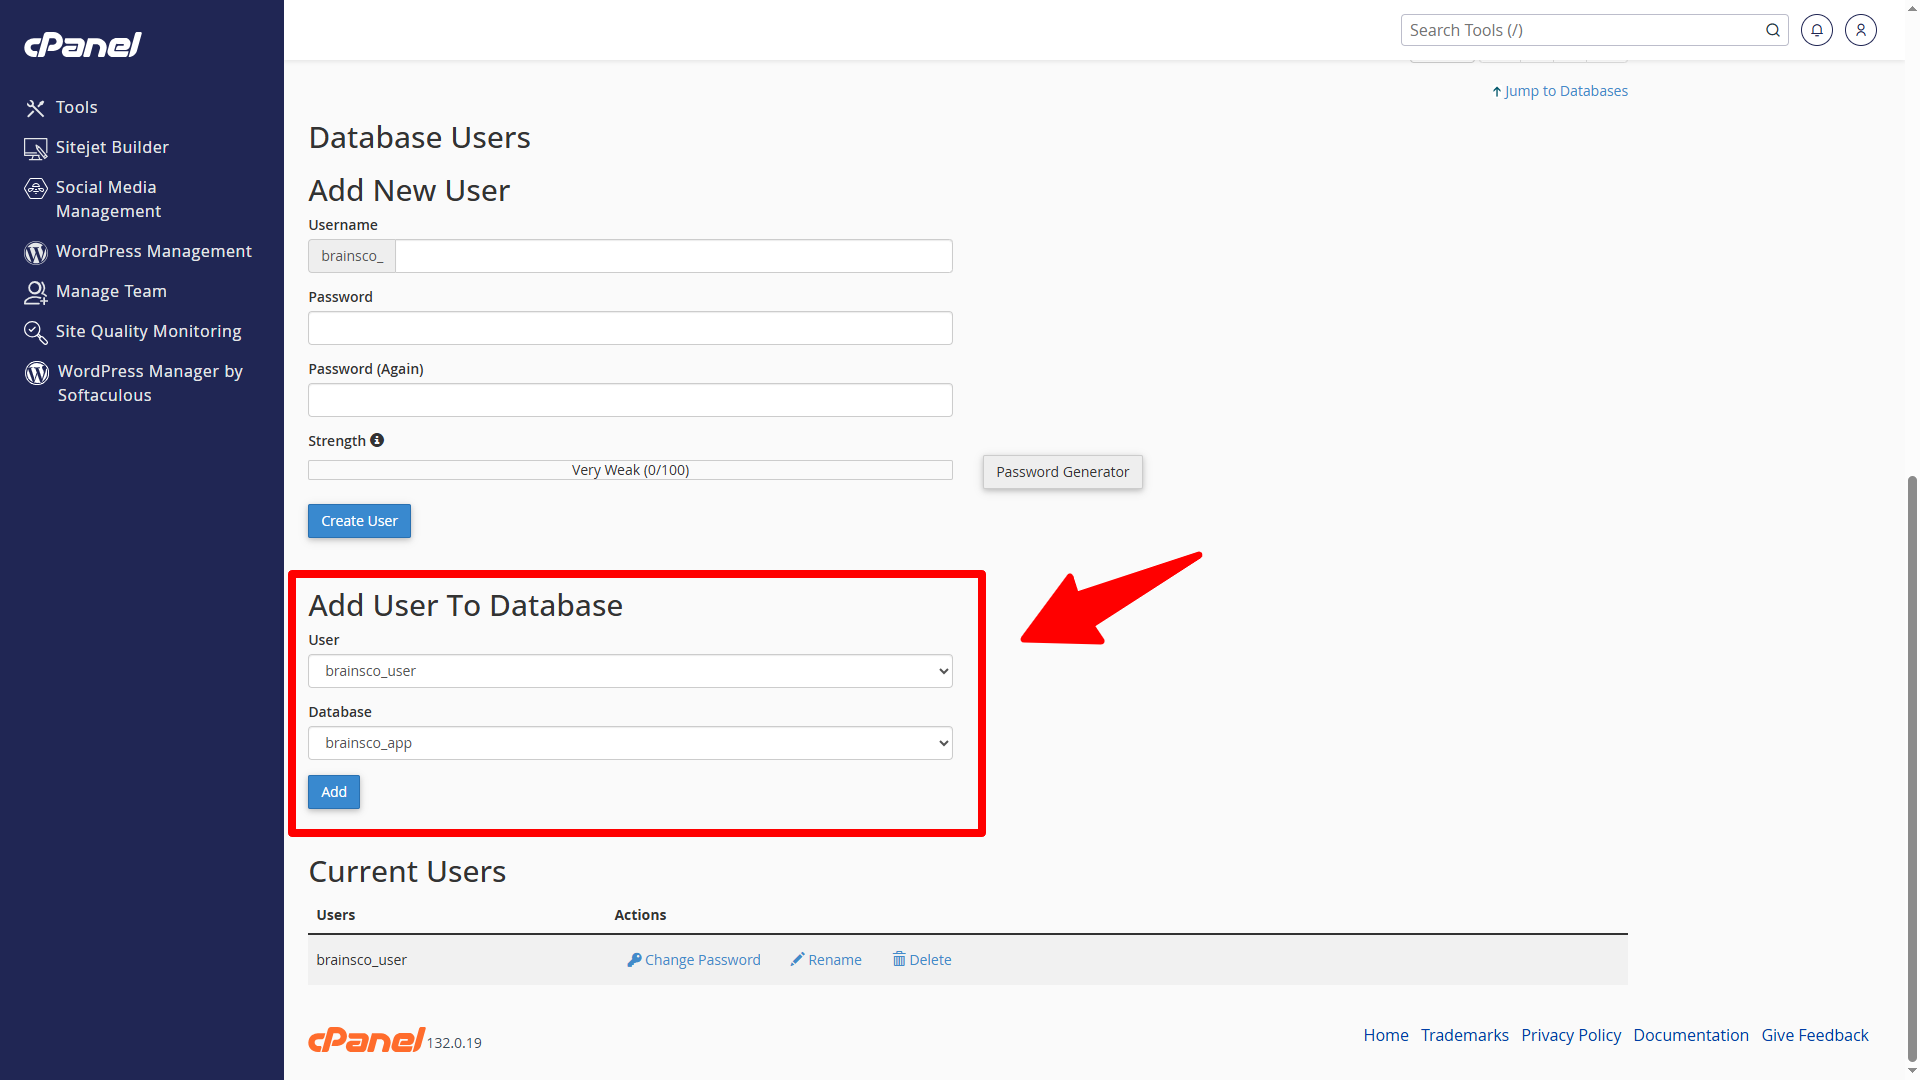Click the Database Users heading

click(419, 137)
